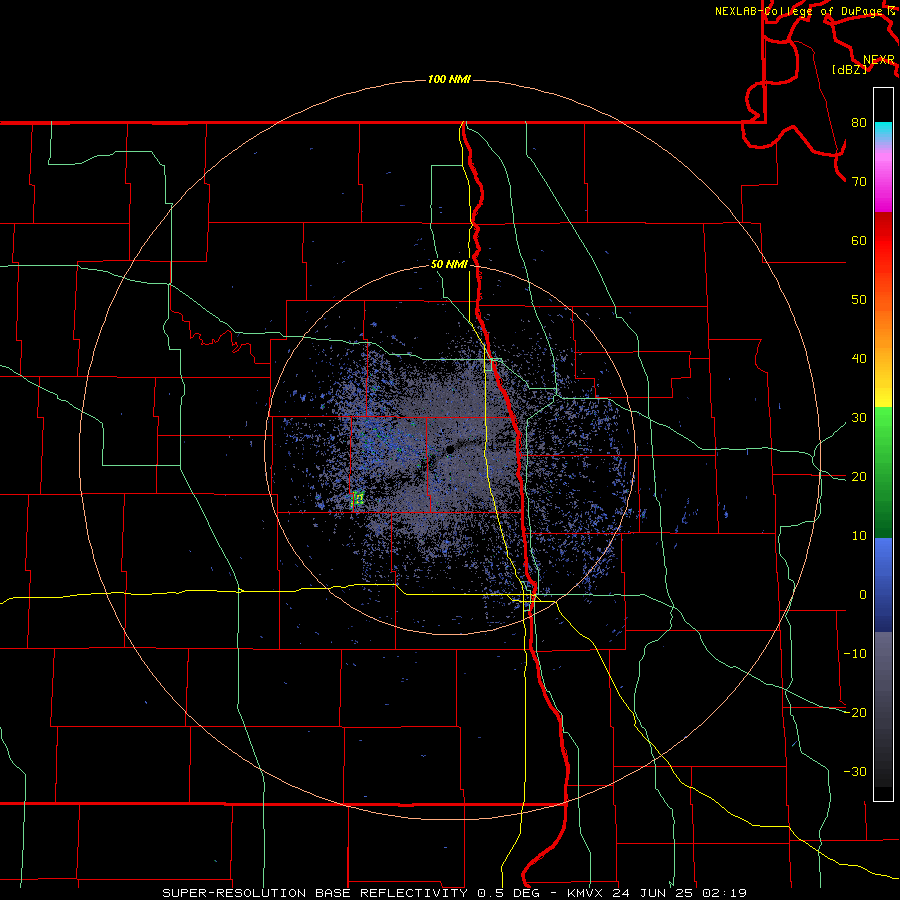The image size is (900, 900).
Task: Pick the blue band of the color bar
Action: coord(883,585)
